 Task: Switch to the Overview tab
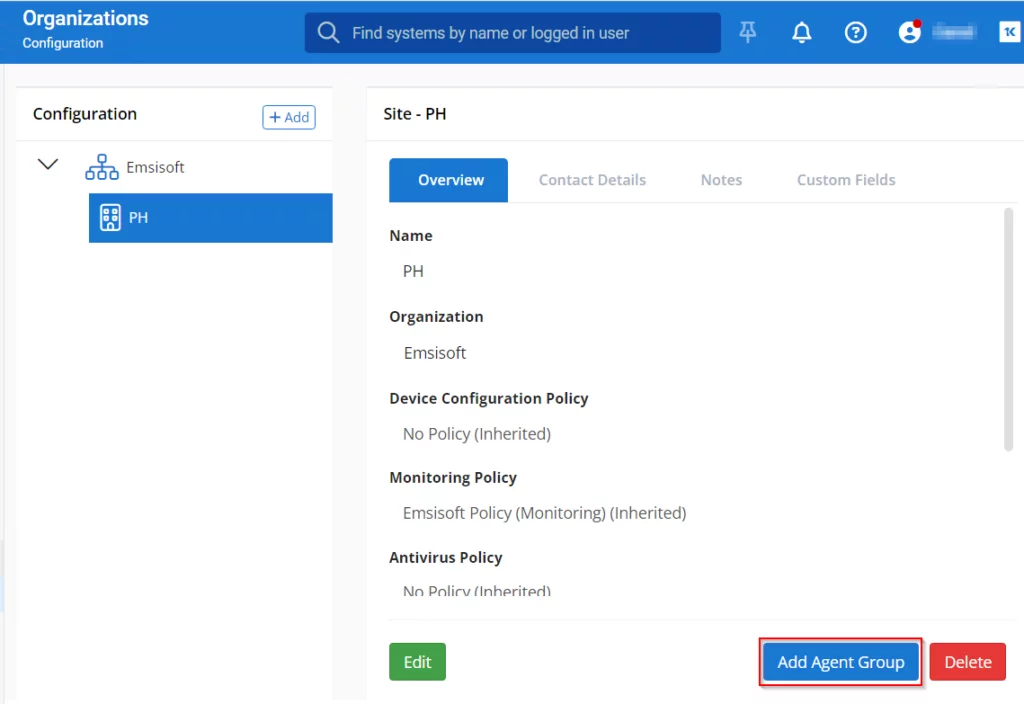tap(450, 180)
